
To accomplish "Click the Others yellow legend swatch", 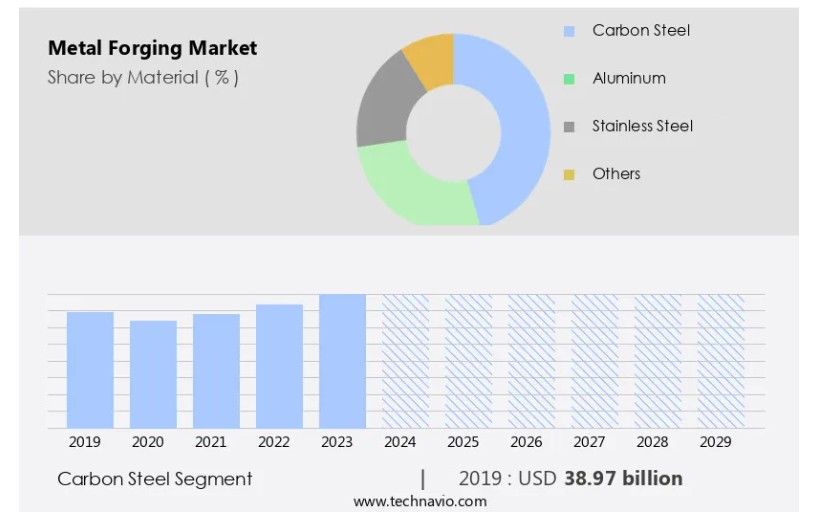I will [x=569, y=175].
